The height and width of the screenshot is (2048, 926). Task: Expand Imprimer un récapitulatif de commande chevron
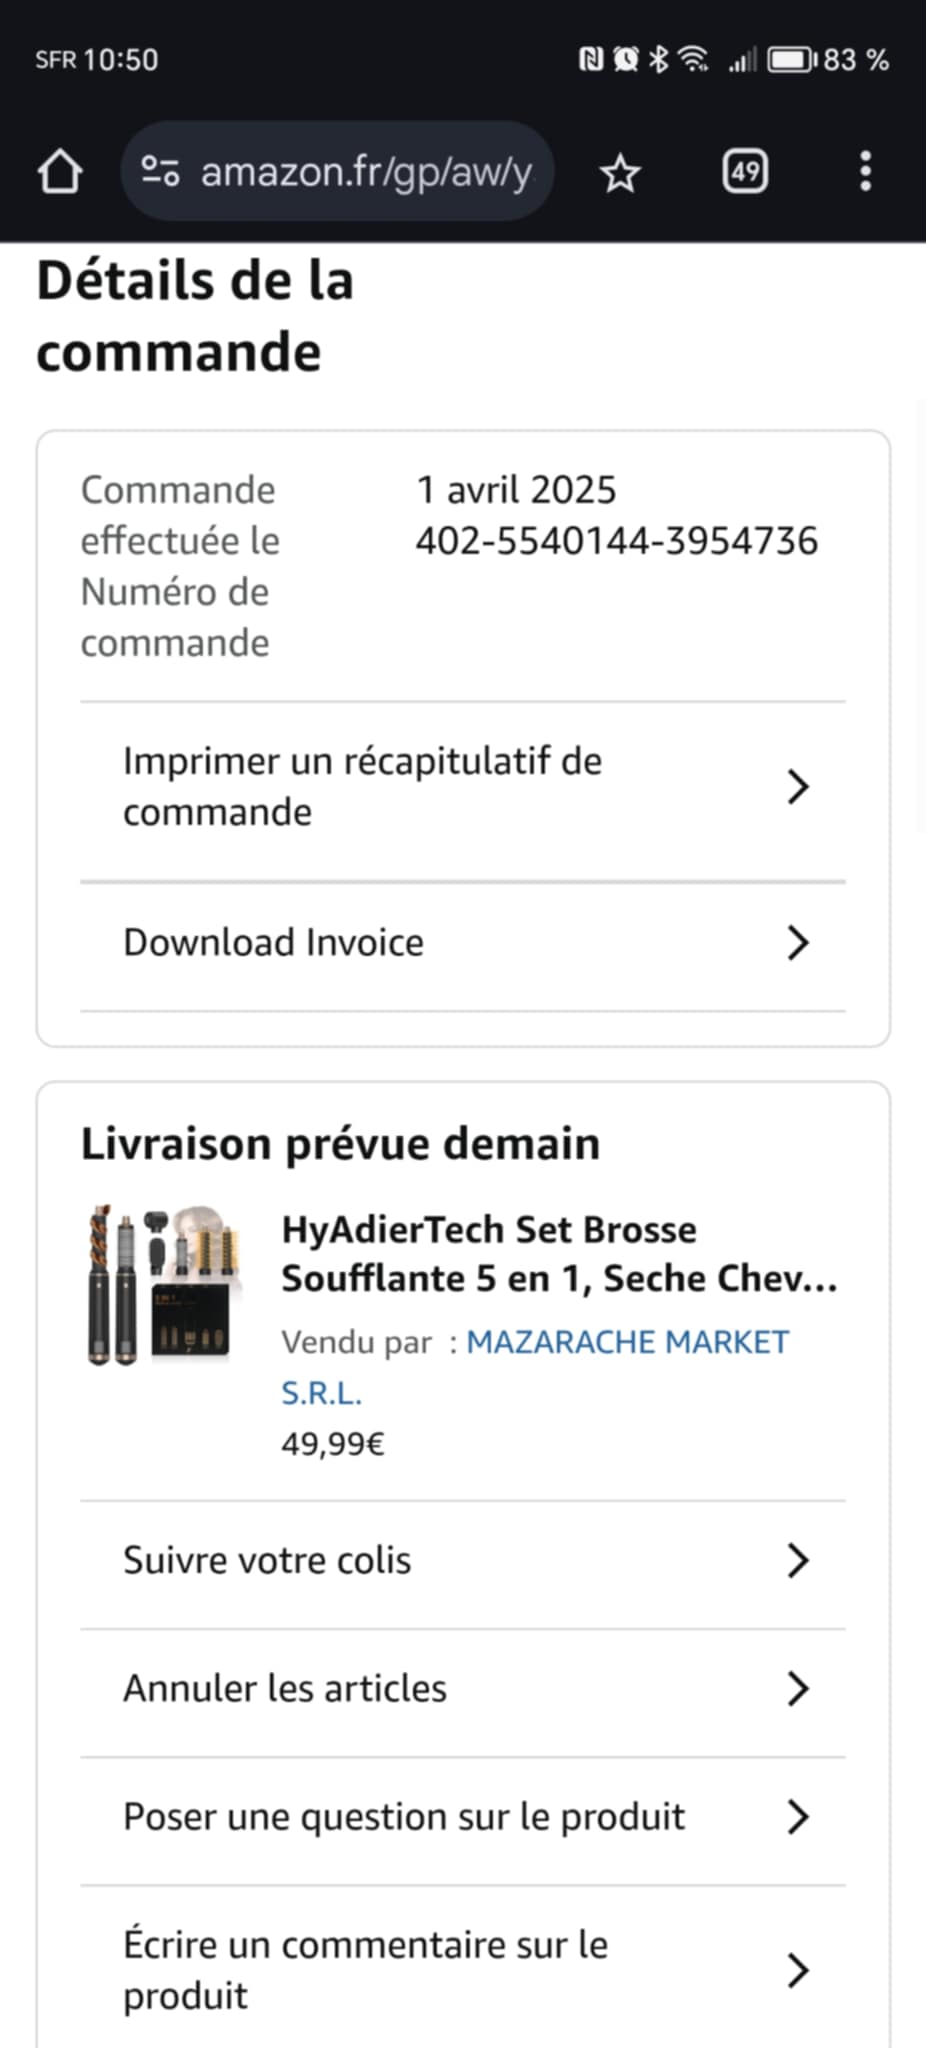pyautogui.click(x=797, y=787)
